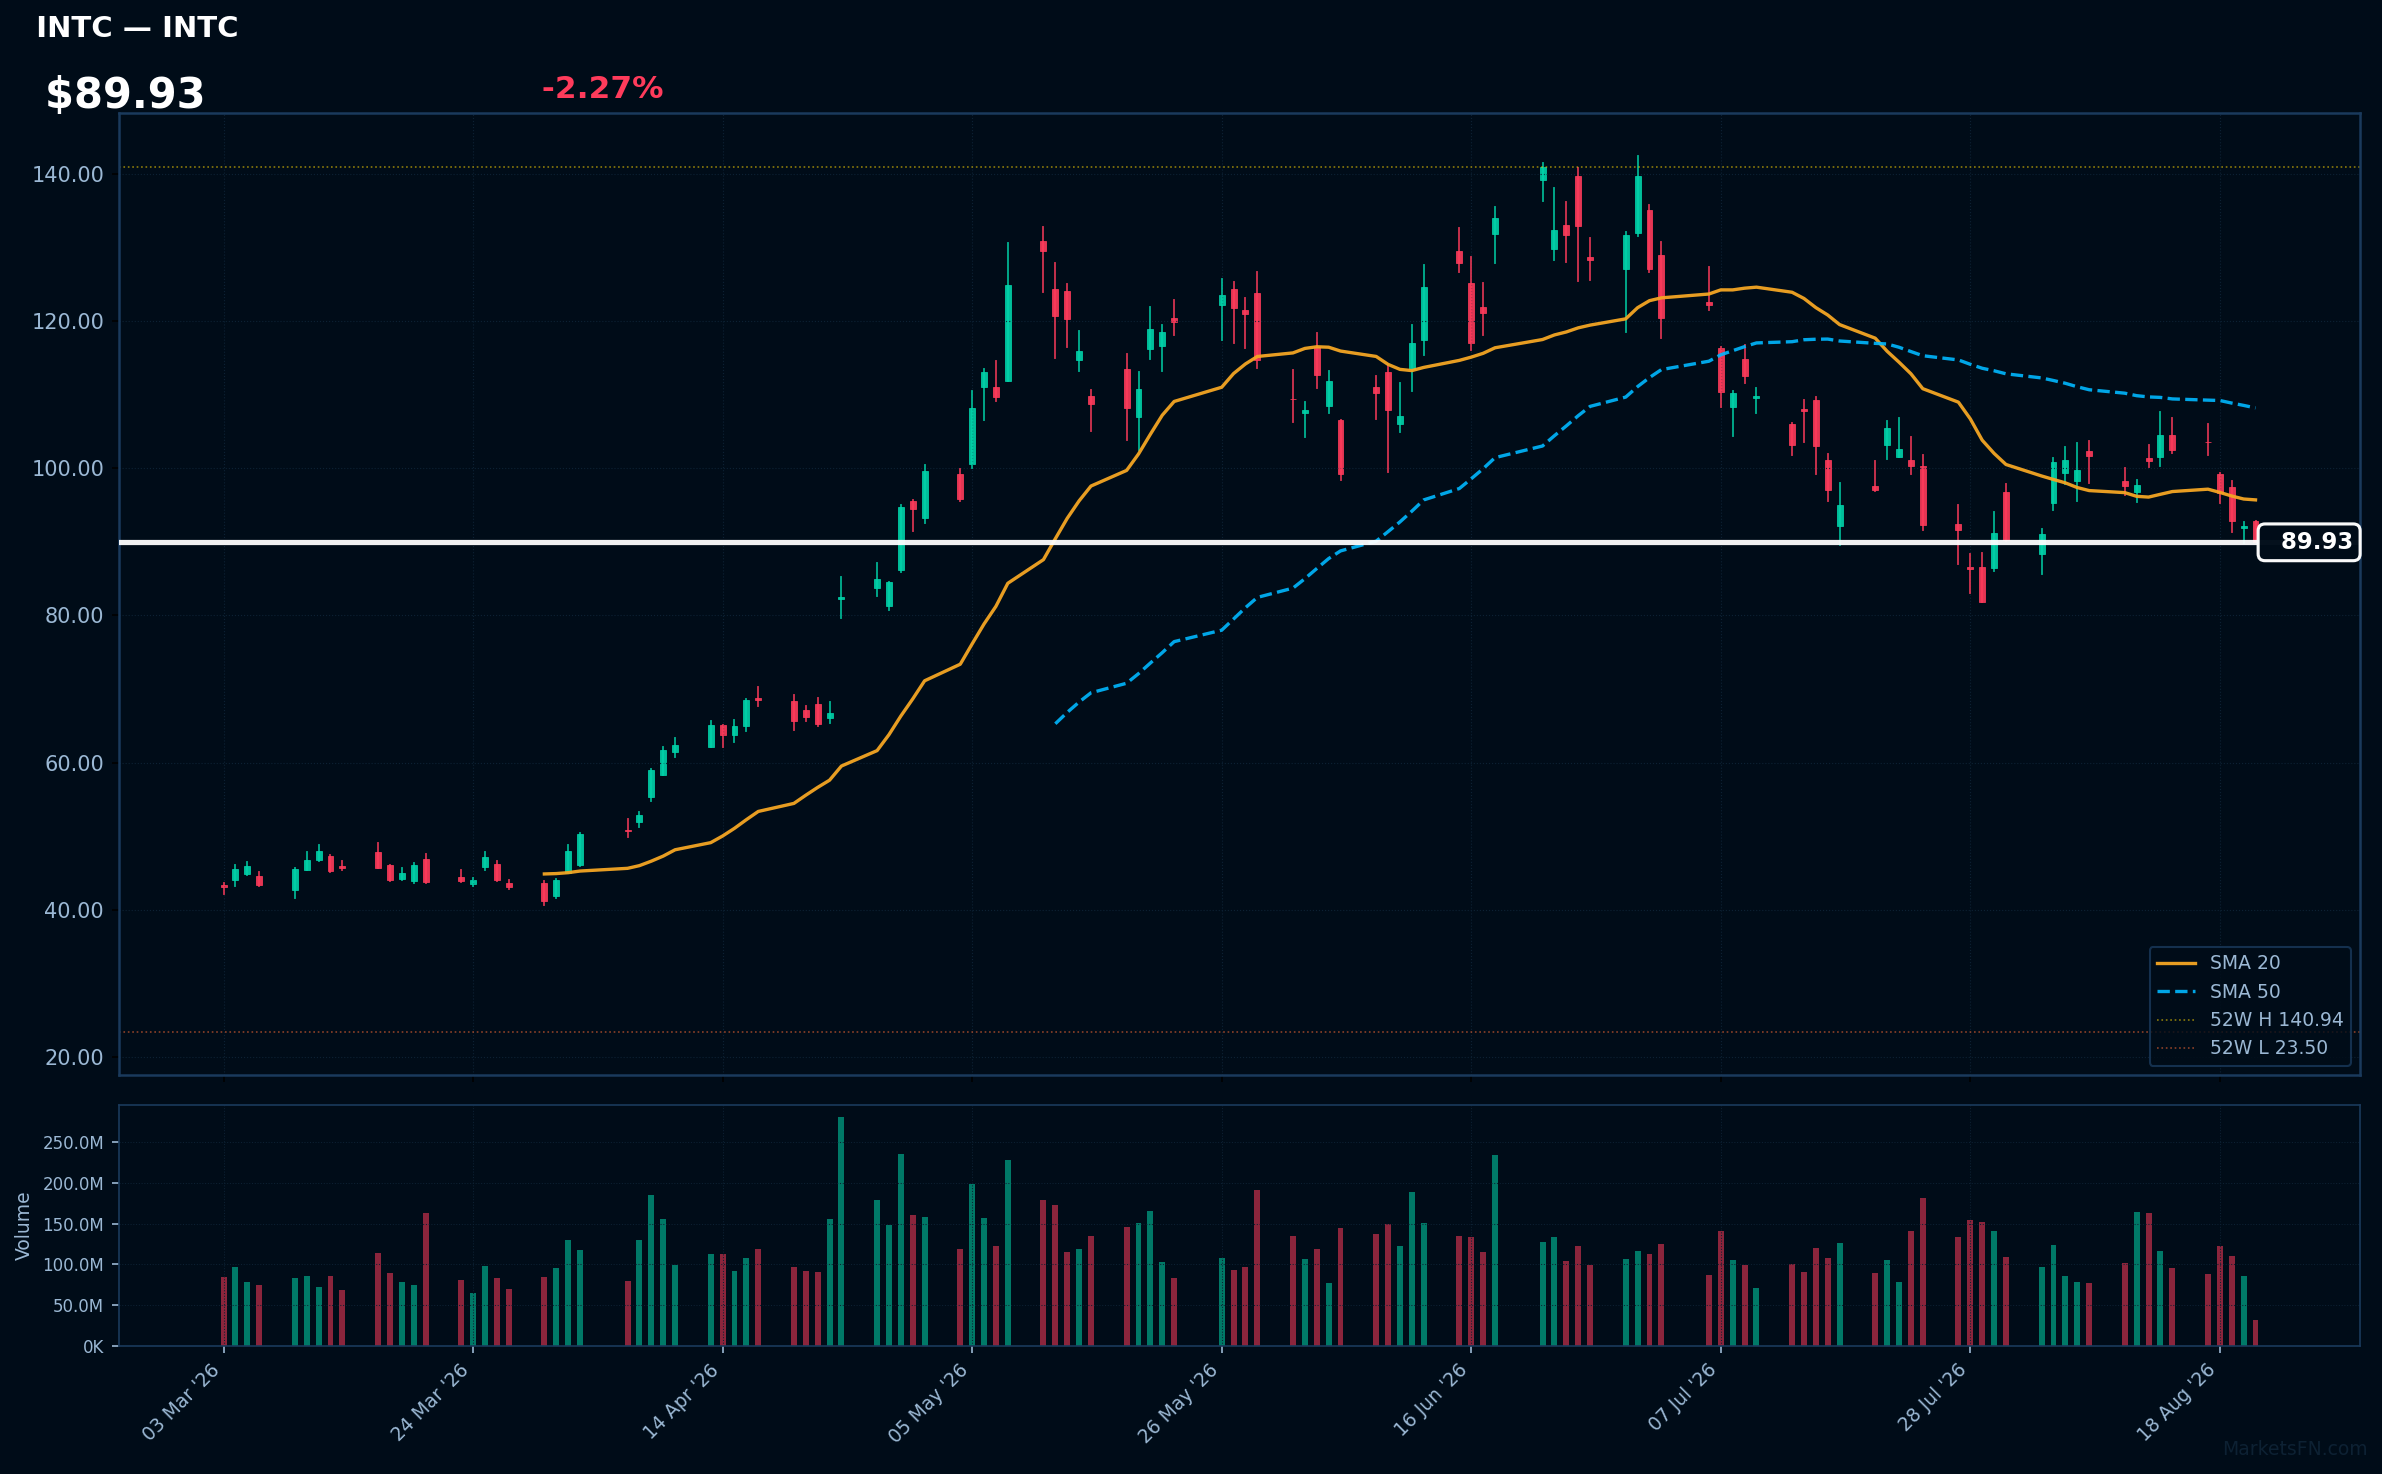
Task: Click the 40.00 y-axis label
Action: 74,911
